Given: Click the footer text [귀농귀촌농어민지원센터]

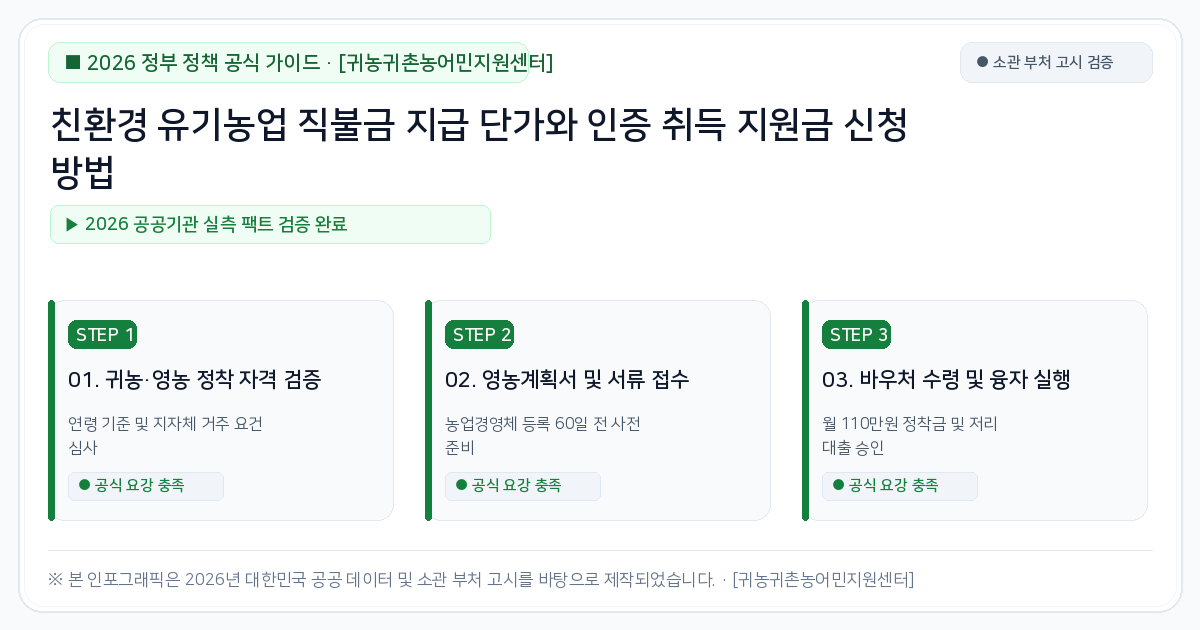Looking at the screenshot, I should (823, 579).
